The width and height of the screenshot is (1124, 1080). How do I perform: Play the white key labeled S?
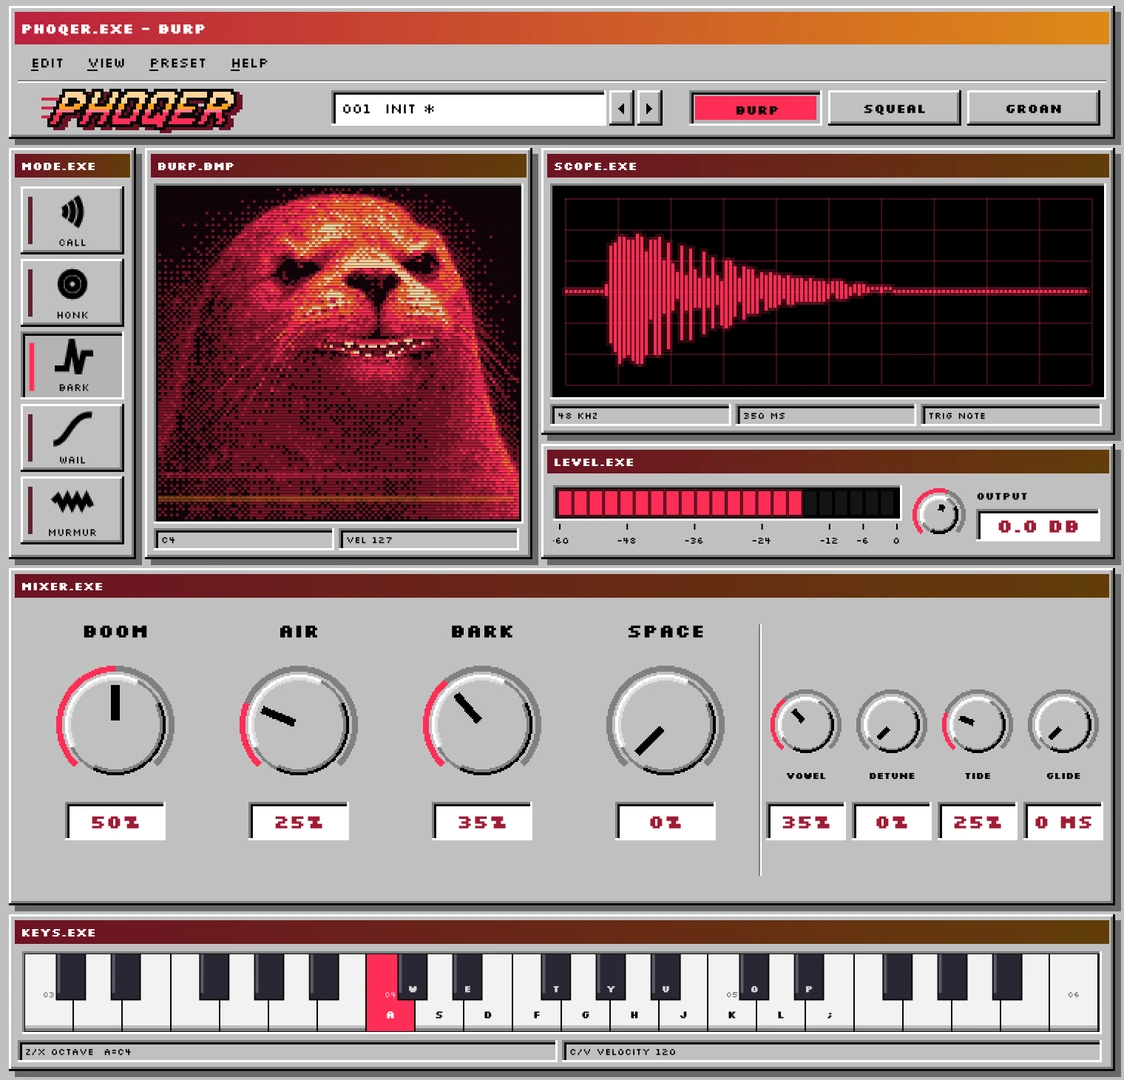439,1014
